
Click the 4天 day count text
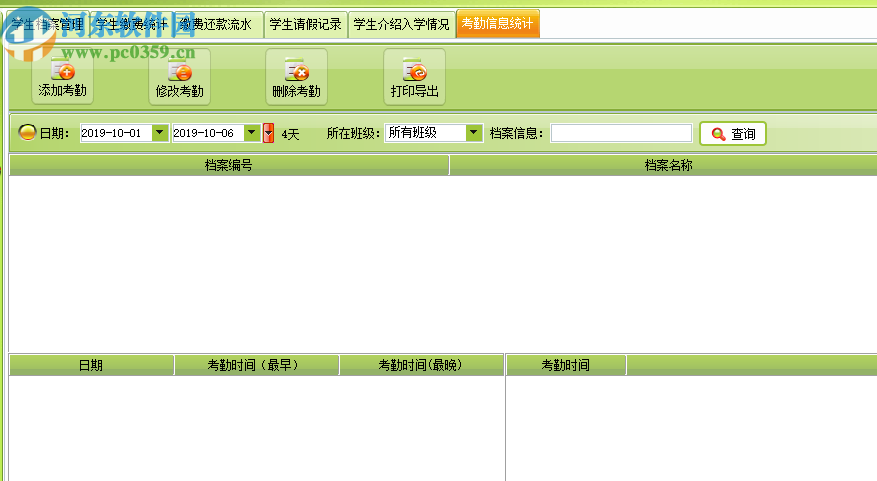click(290, 134)
